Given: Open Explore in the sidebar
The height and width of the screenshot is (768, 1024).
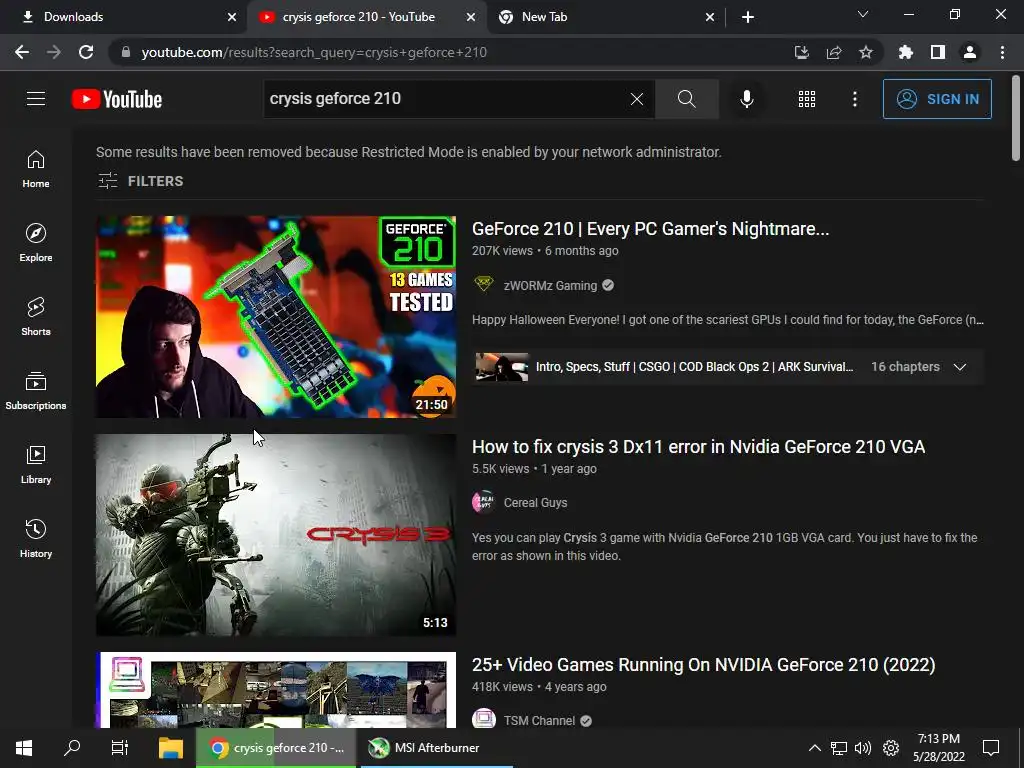Looking at the screenshot, I should coord(36,243).
